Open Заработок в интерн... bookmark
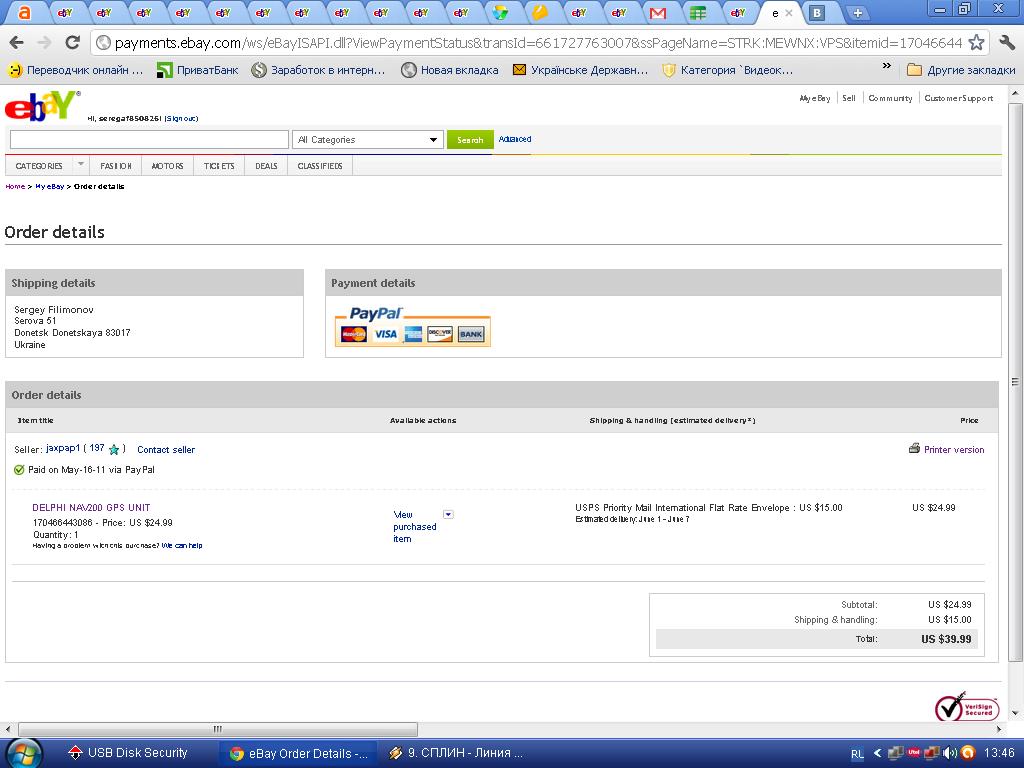Screen dimensions: 1024x768 319,70
